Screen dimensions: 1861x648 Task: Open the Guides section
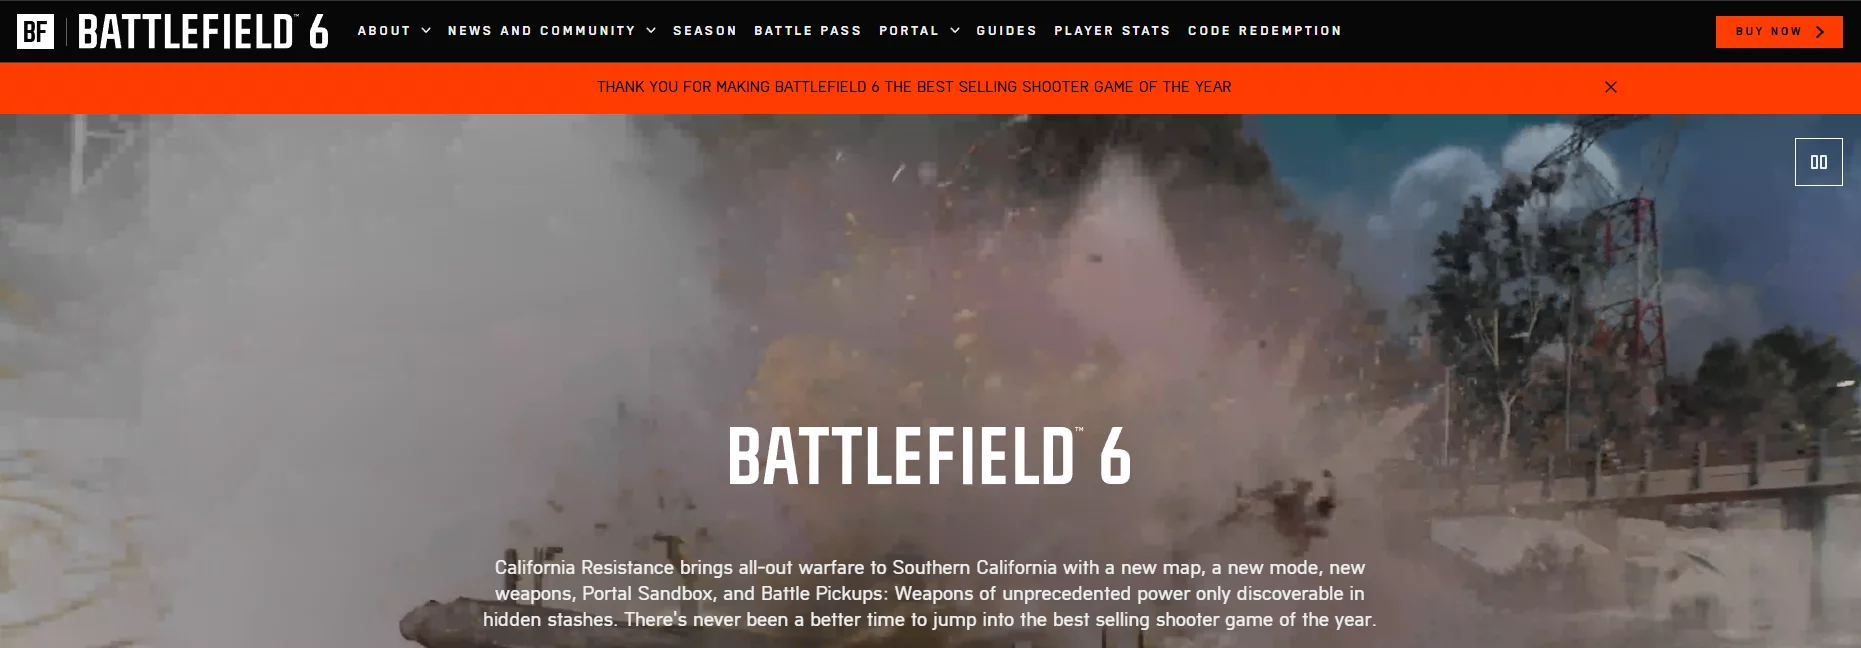click(1007, 31)
